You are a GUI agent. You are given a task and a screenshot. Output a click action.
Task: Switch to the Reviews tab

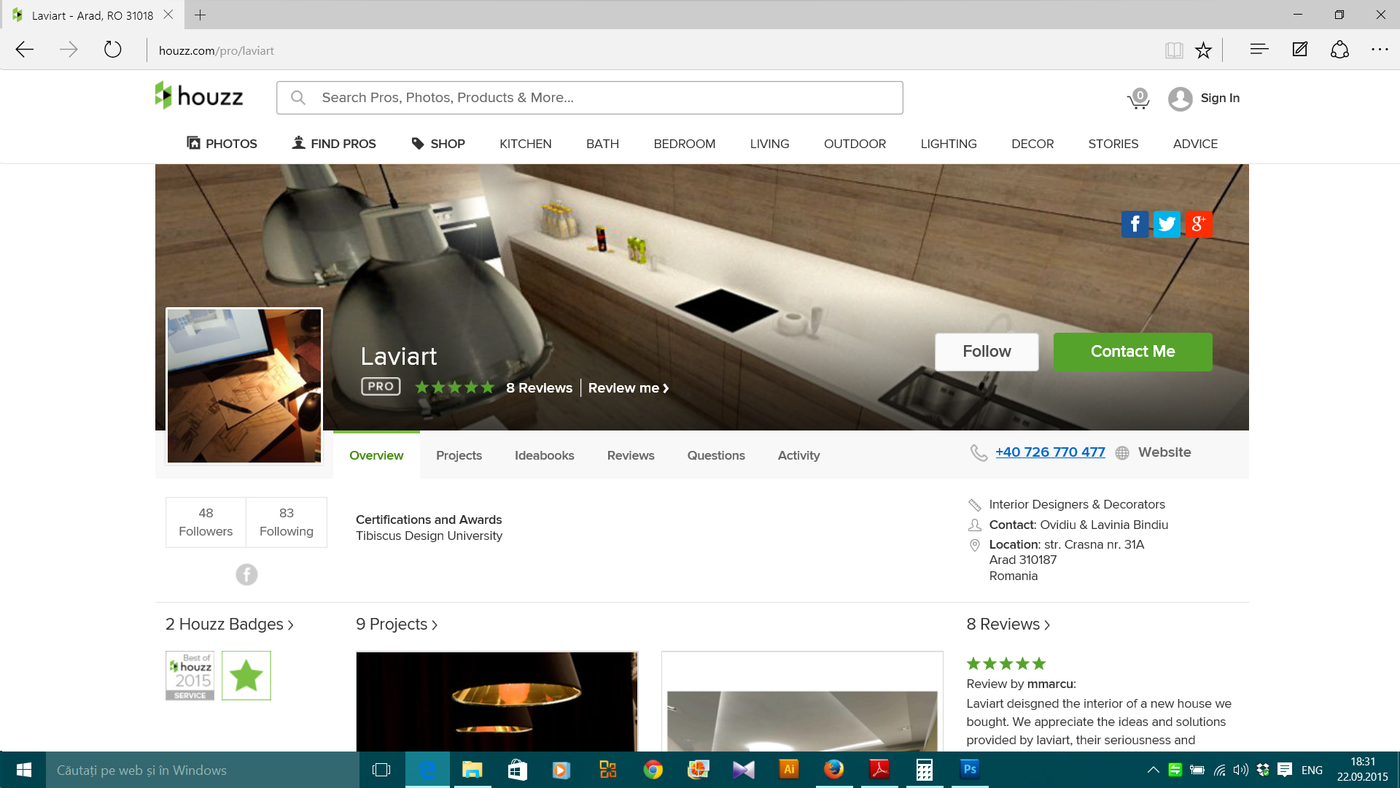pyautogui.click(x=631, y=455)
